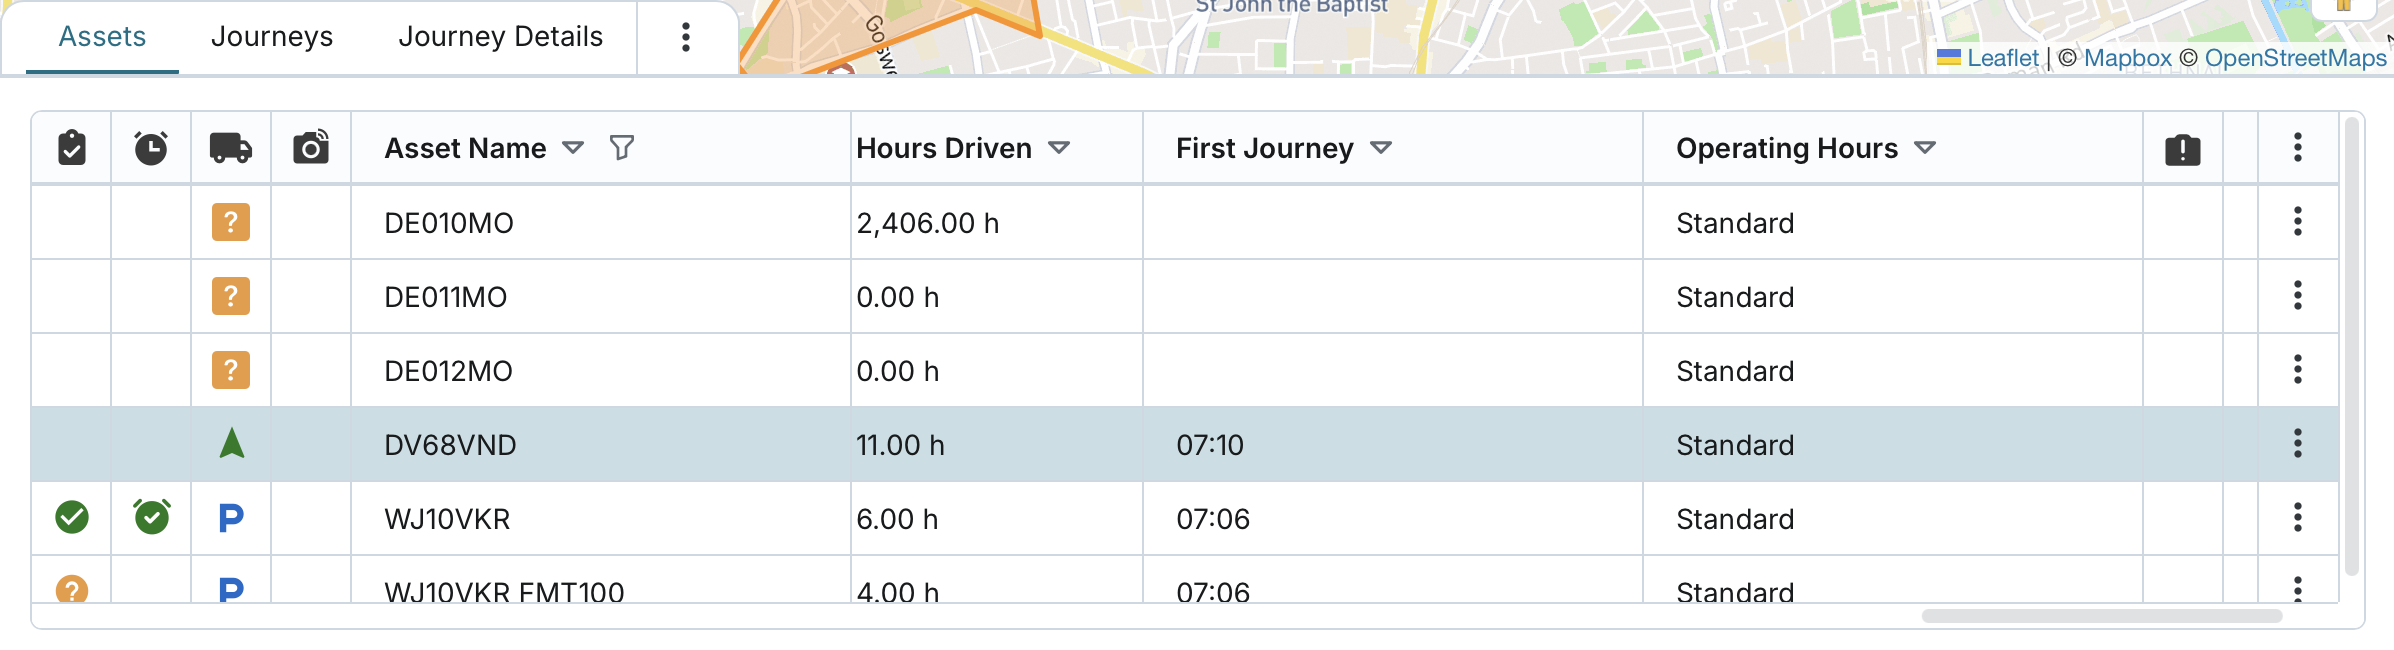Expand the Operating Hours column dropdown
Screen dimensions: 2394x650
pyautogui.click(x=1925, y=148)
